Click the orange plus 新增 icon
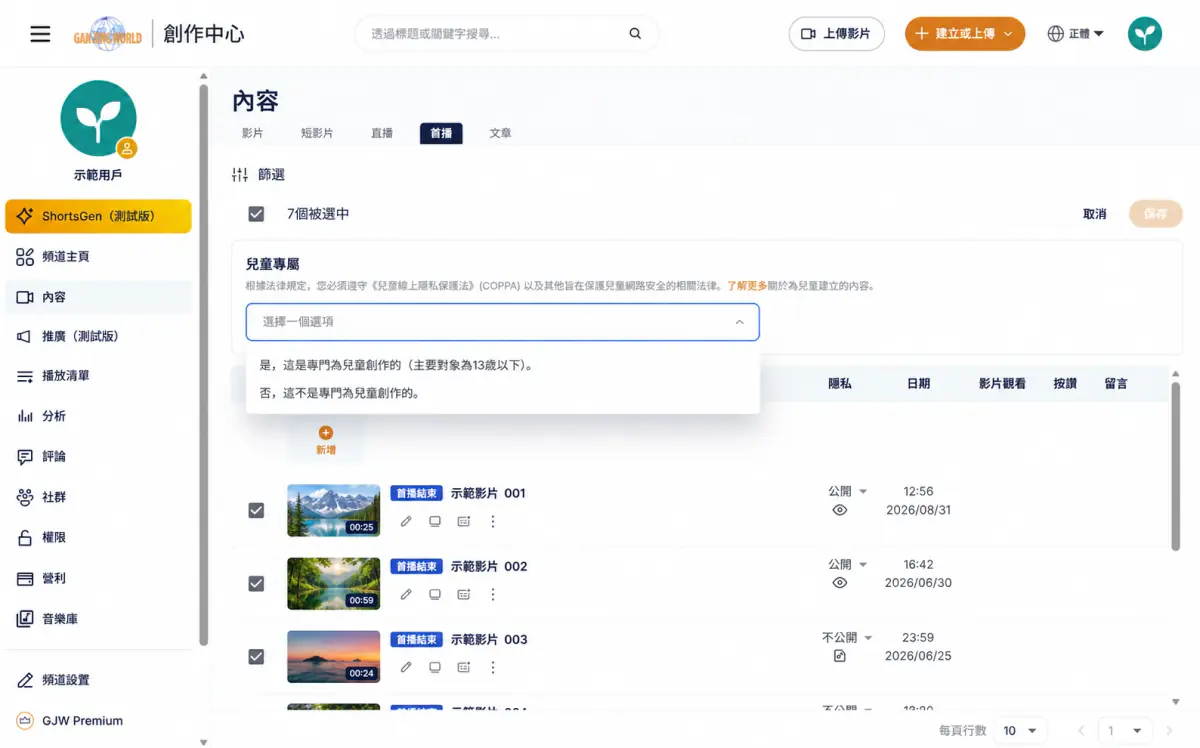Screen dimensions: 1200x748 [x=326, y=433]
